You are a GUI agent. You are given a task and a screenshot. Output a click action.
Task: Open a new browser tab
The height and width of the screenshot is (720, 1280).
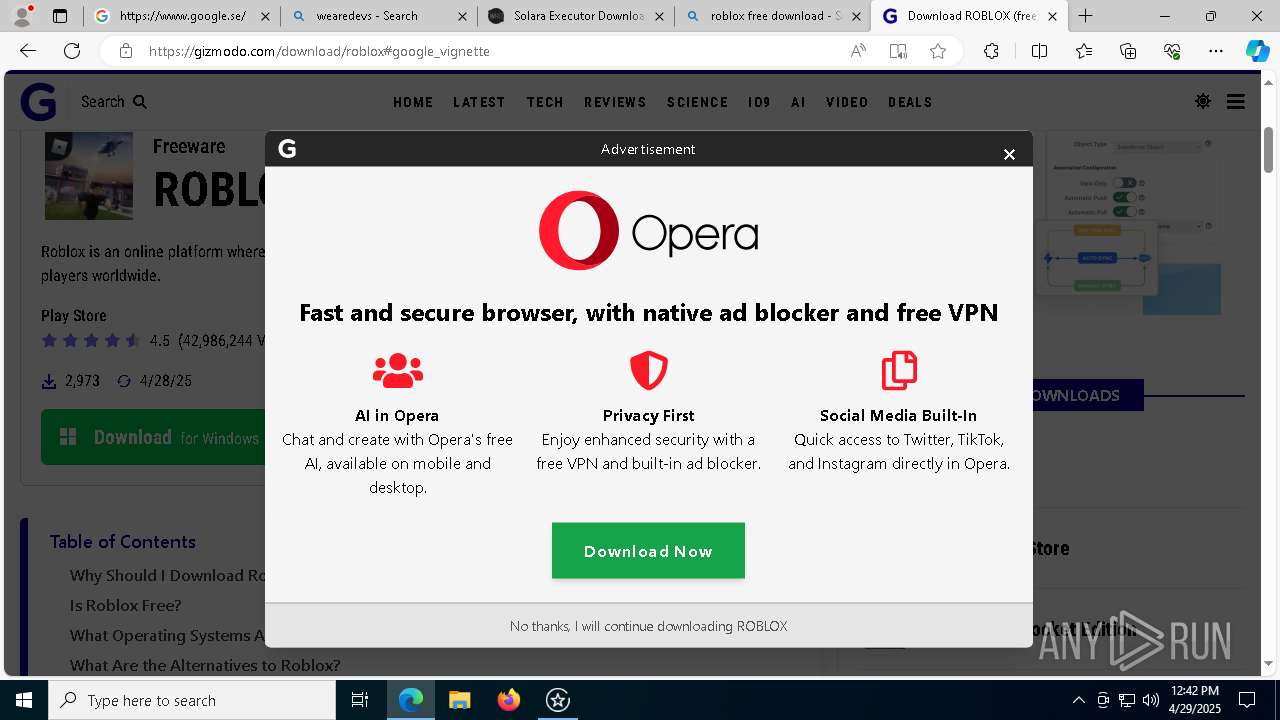(x=1086, y=16)
